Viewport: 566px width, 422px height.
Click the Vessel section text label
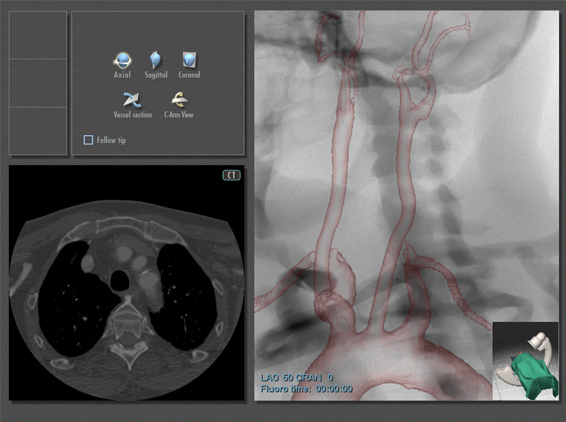pyautogui.click(x=133, y=115)
